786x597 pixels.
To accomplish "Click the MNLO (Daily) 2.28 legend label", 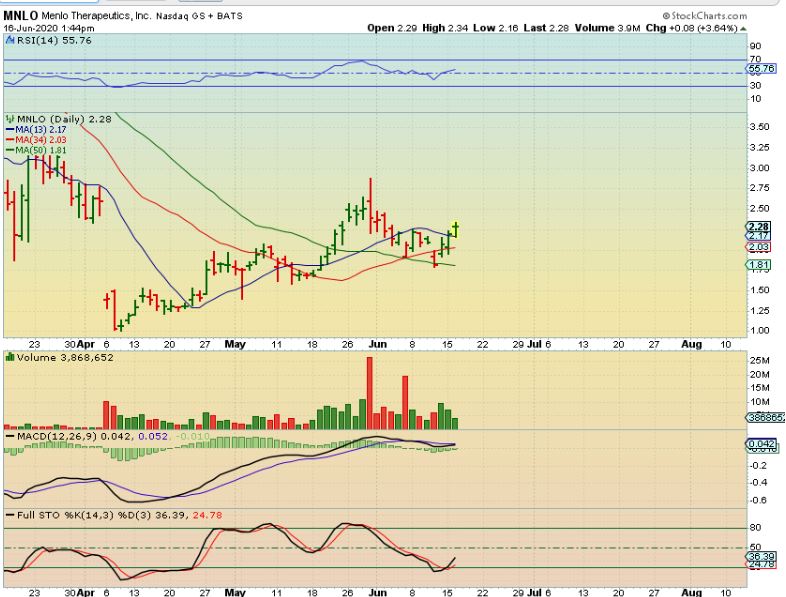I will pyautogui.click(x=64, y=119).
